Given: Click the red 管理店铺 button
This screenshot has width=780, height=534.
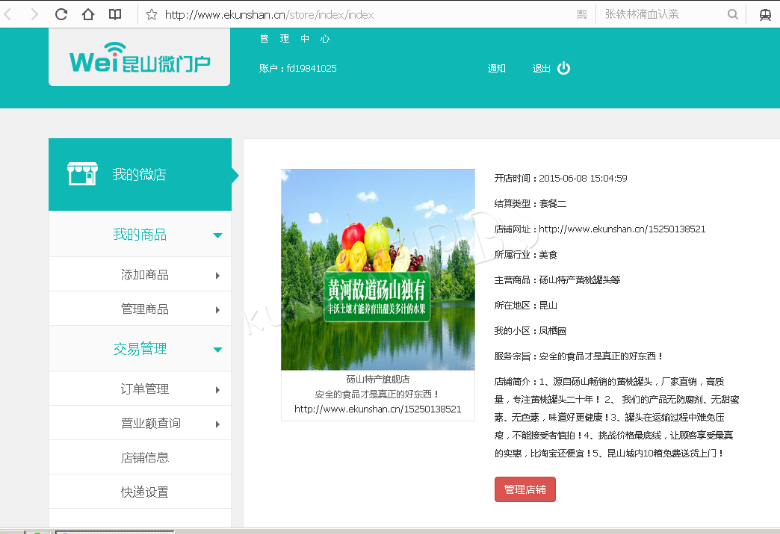Looking at the screenshot, I should tap(525, 490).
